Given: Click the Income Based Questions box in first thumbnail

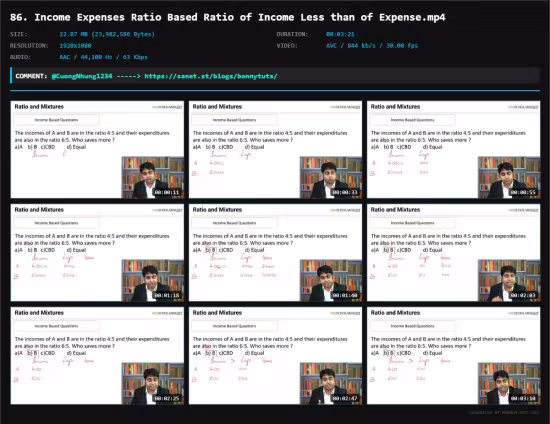Looking at the screenshot, I should (56, 120).
